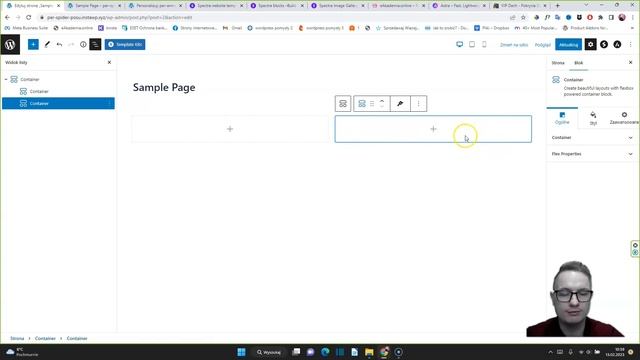Open options for the highlighted Container row
The image size is (640, 360).
109,103
